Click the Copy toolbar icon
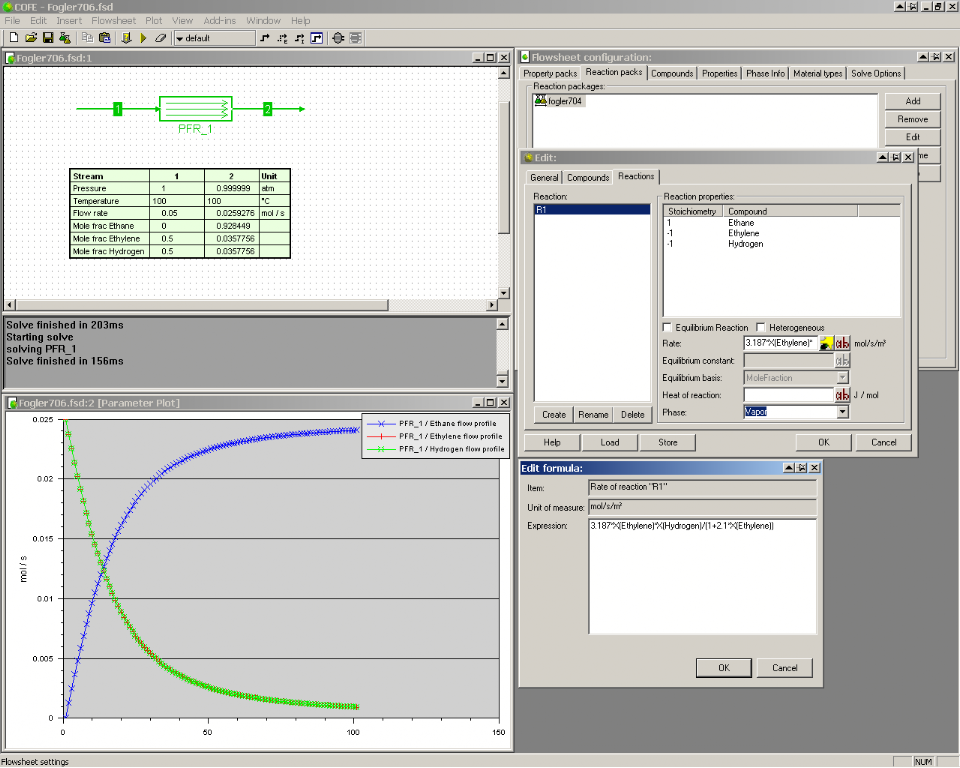 point(88,38)
